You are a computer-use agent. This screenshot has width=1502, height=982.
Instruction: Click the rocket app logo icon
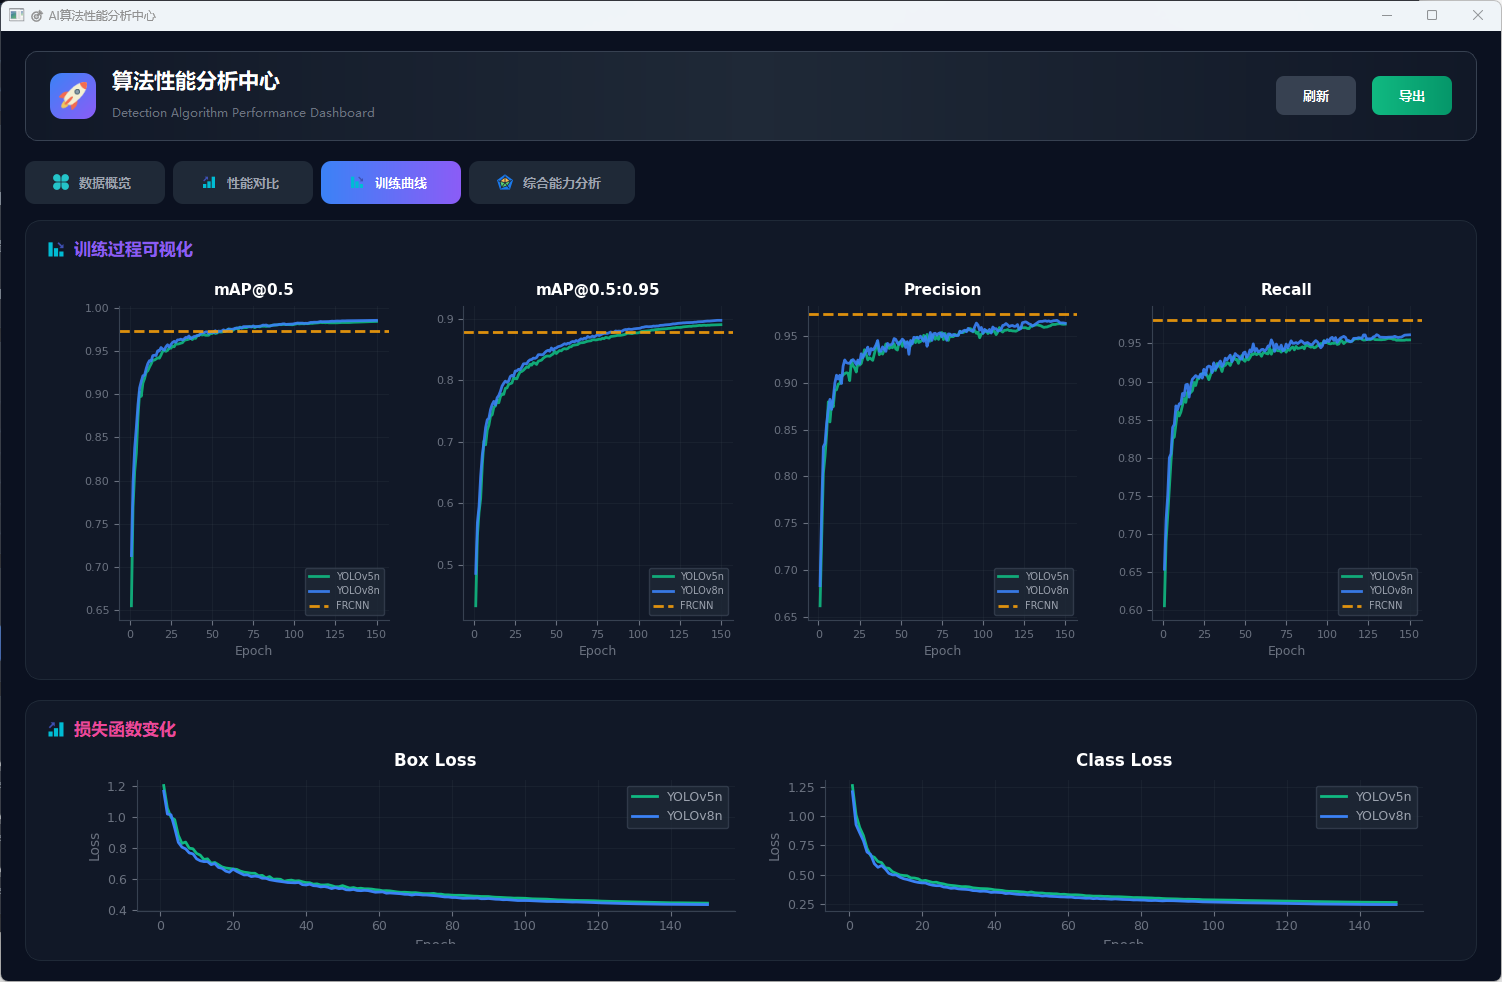pos(73,96)
